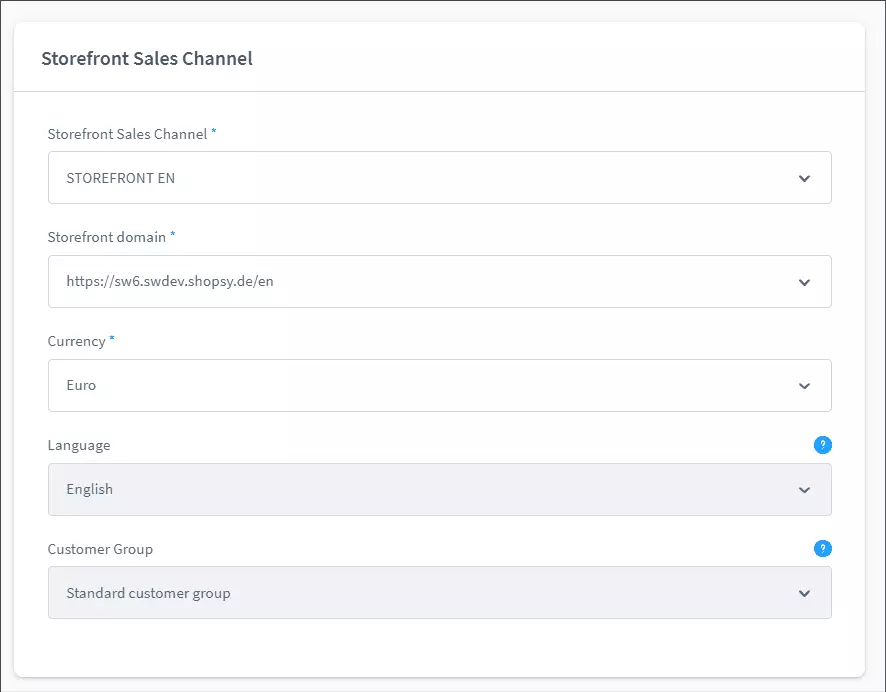Click the Storefront Sales Channel field label
Viewport: 886px width, 692px height.
[x=127, y=134]
